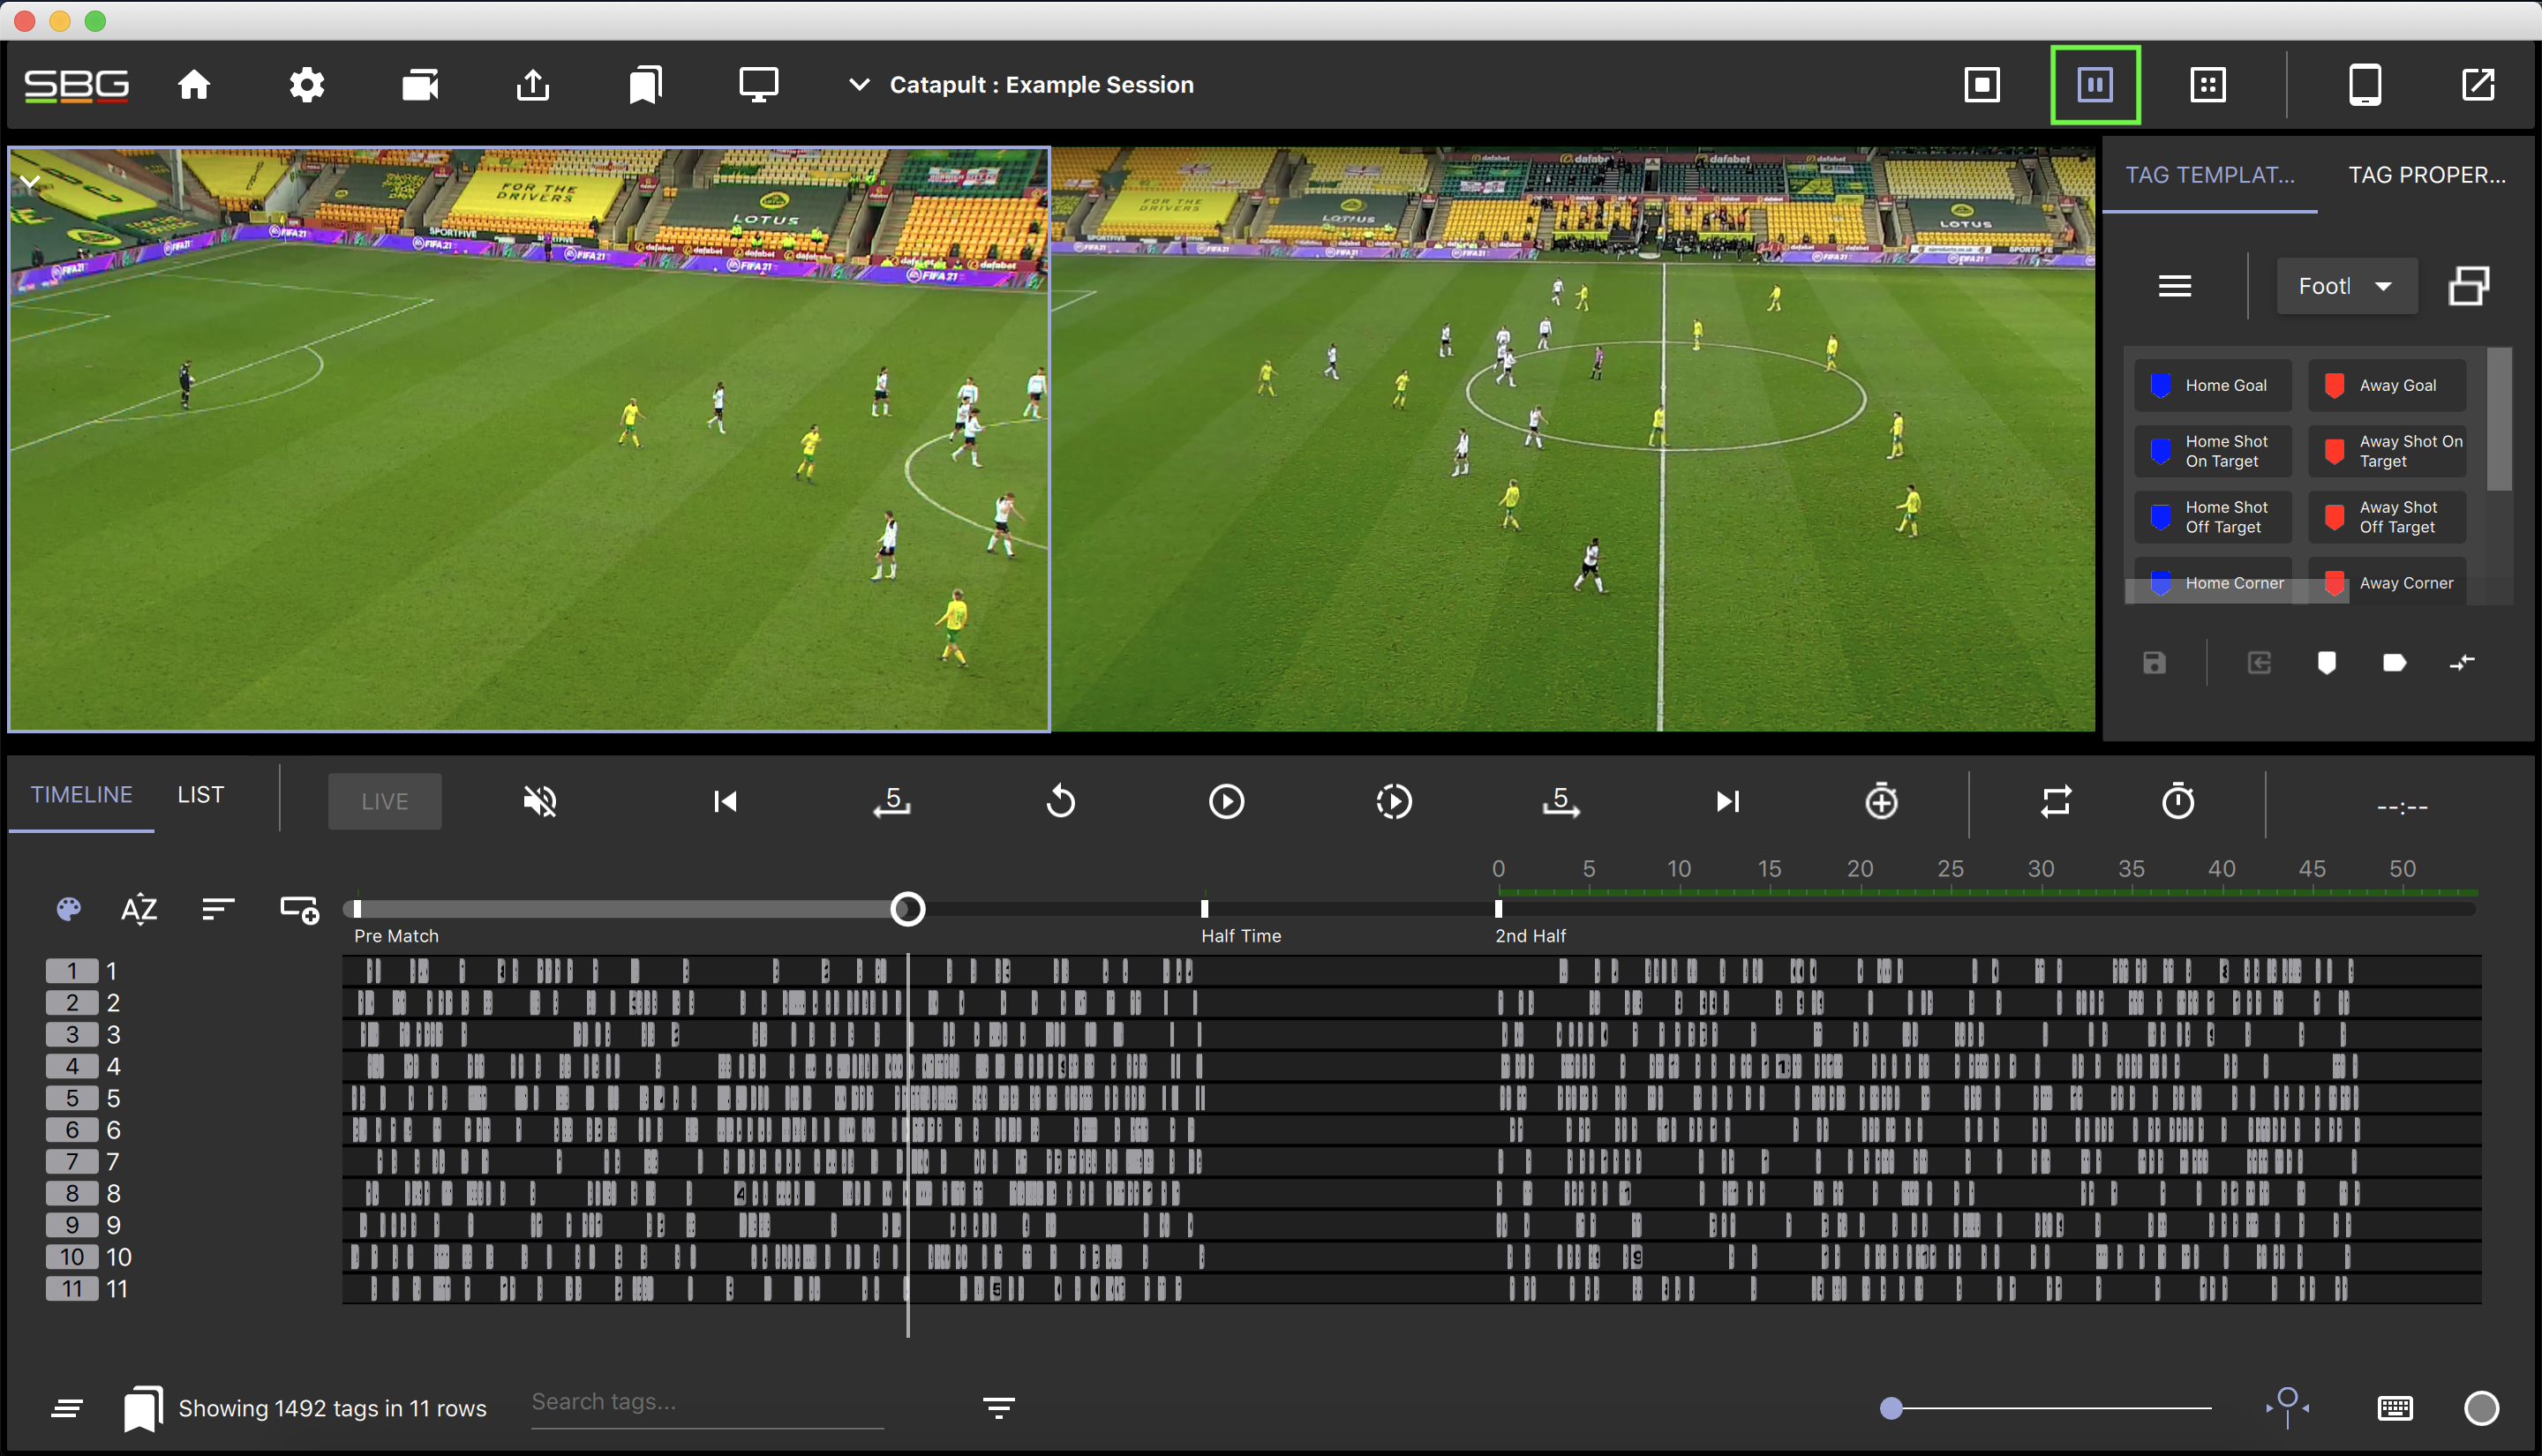Open the Football template dropdown
Viewport: 2542px width, 1456px height.
[2346, 287]
